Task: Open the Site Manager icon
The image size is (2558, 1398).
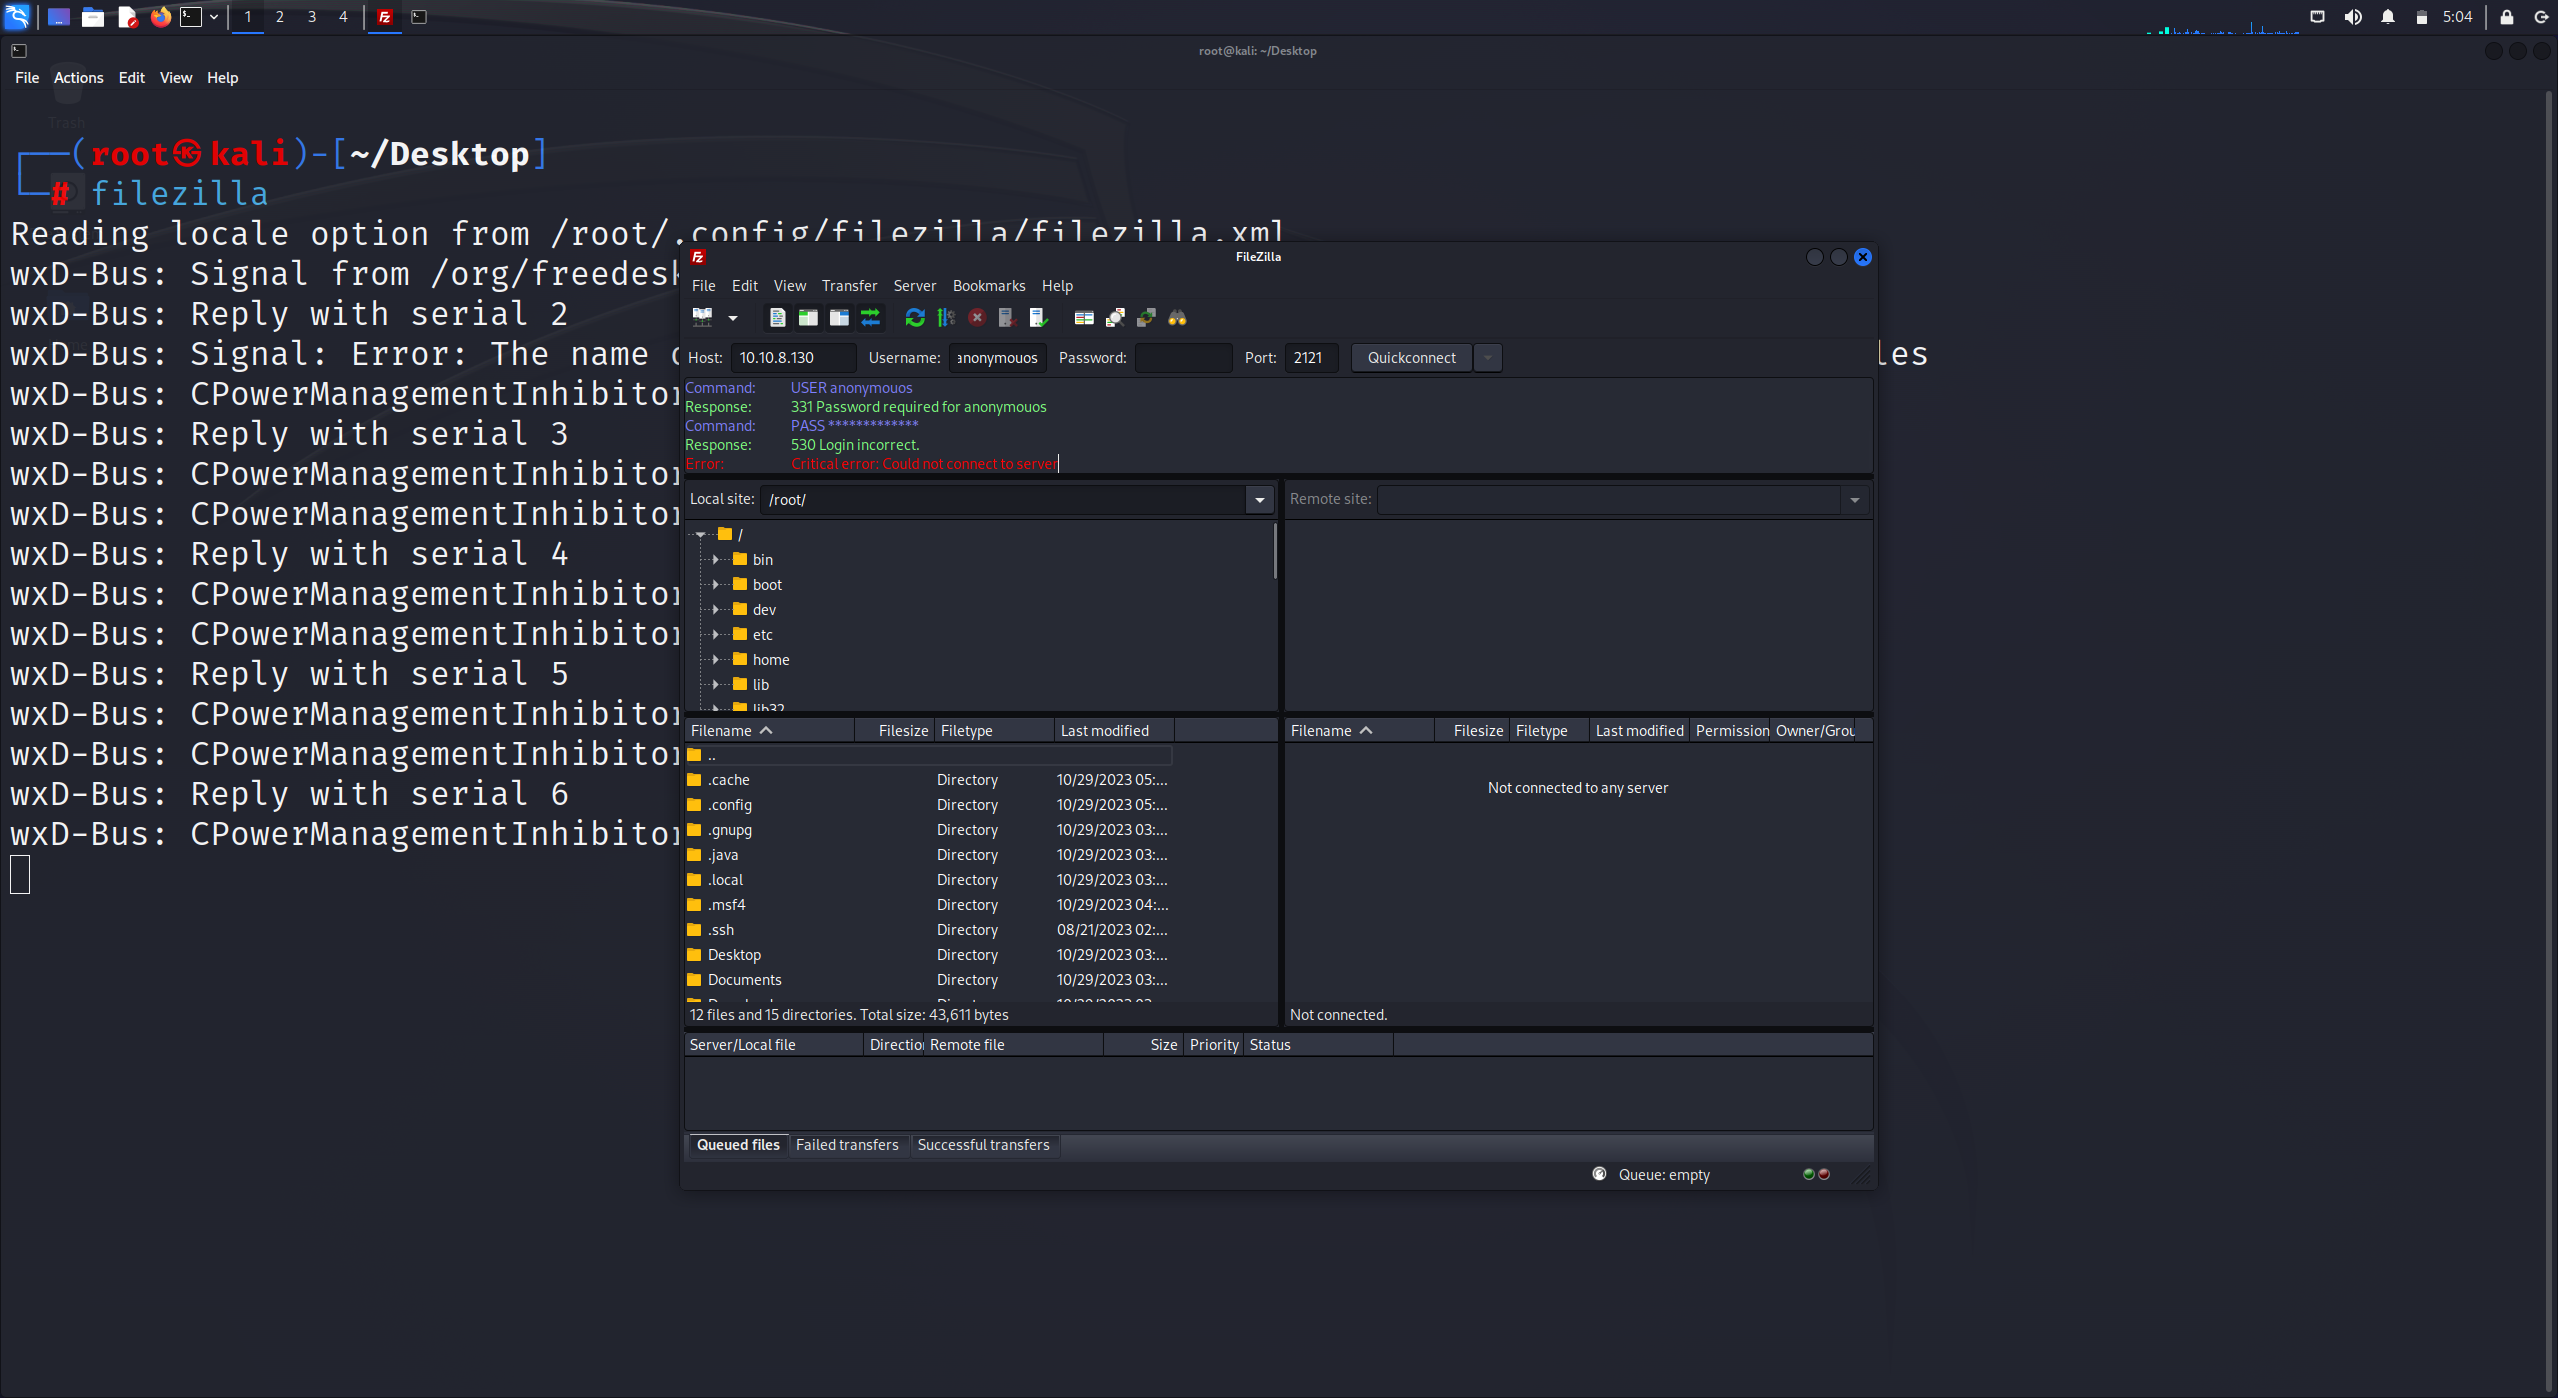Action: [x=703, y=318]
